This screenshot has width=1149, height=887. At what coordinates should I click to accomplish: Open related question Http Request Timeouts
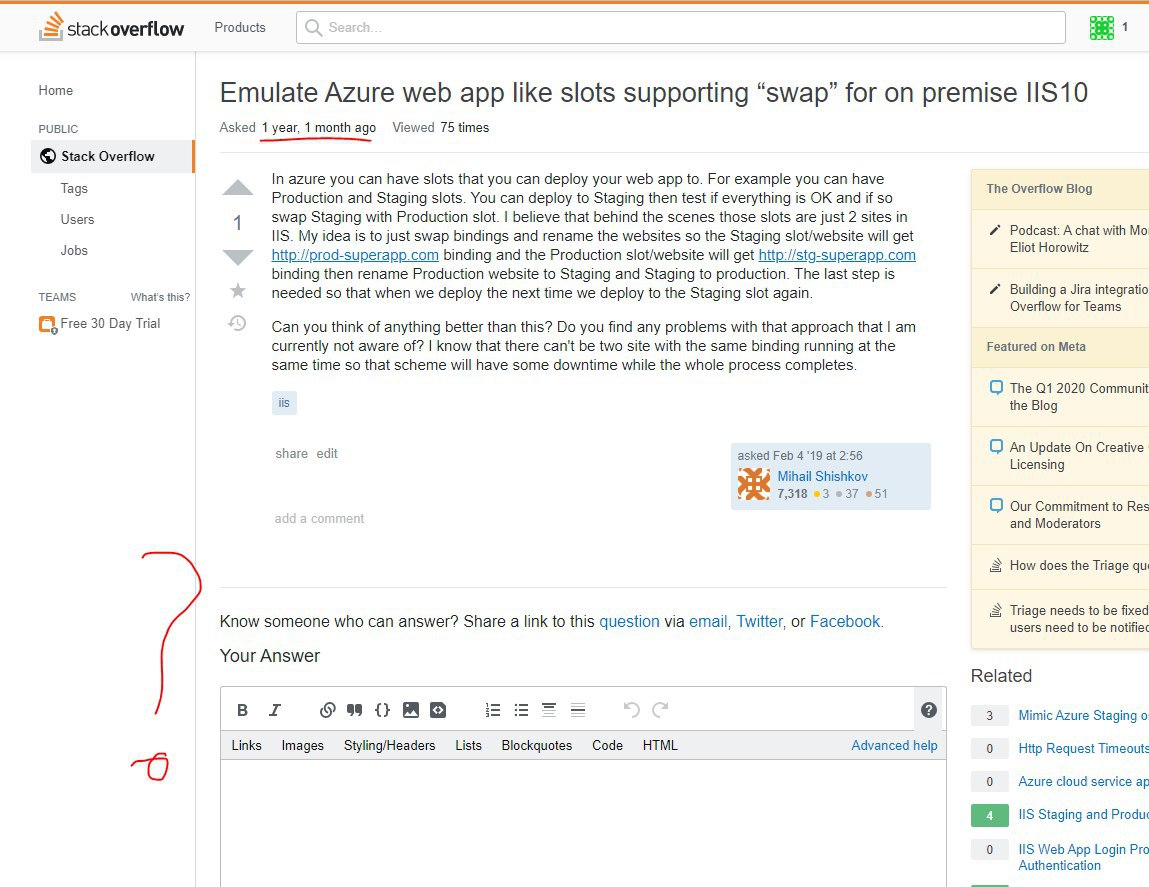point(1083,748)
